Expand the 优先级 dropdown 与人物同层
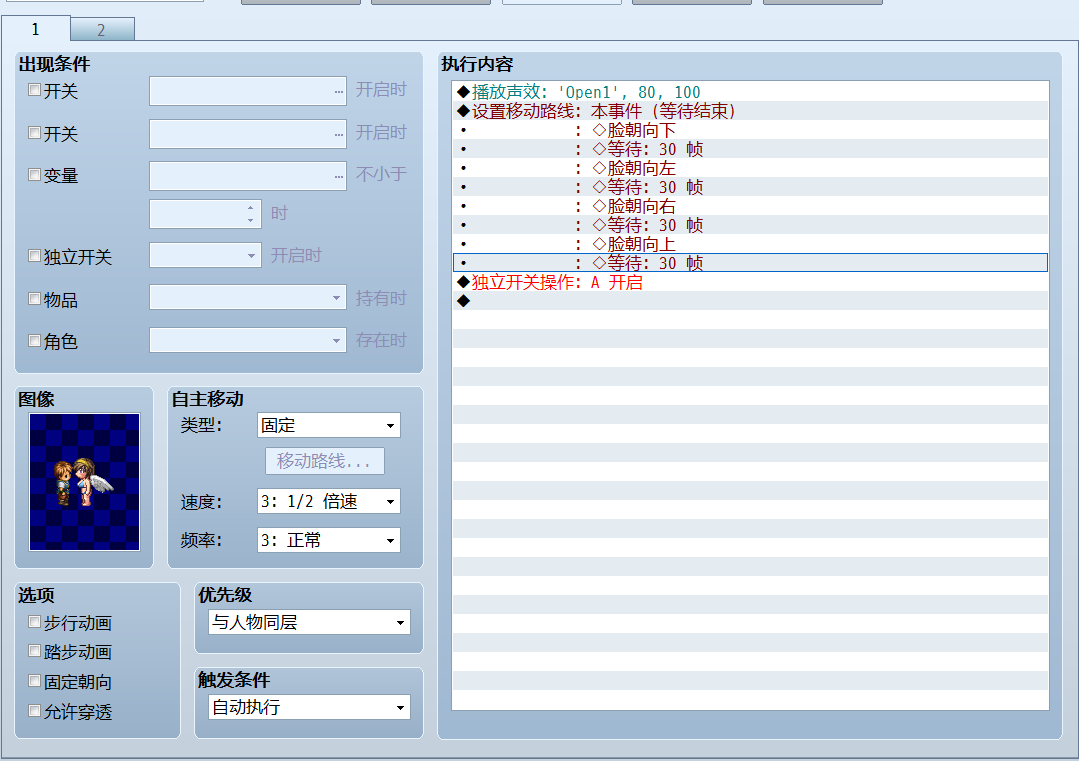 click(x=309, y=622)
